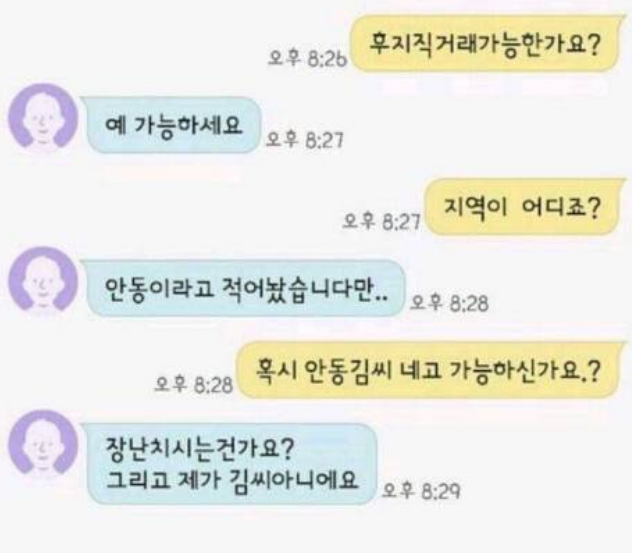This screenshot has height=553, width=632.
Task: Click the word '안동김씨' in the yellow bubble
Action: pyautogui.click(x=348, y=371)
